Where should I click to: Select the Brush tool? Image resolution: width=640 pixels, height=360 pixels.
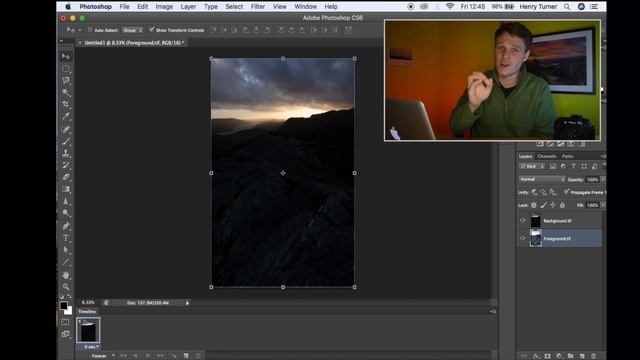pos(66,142)
